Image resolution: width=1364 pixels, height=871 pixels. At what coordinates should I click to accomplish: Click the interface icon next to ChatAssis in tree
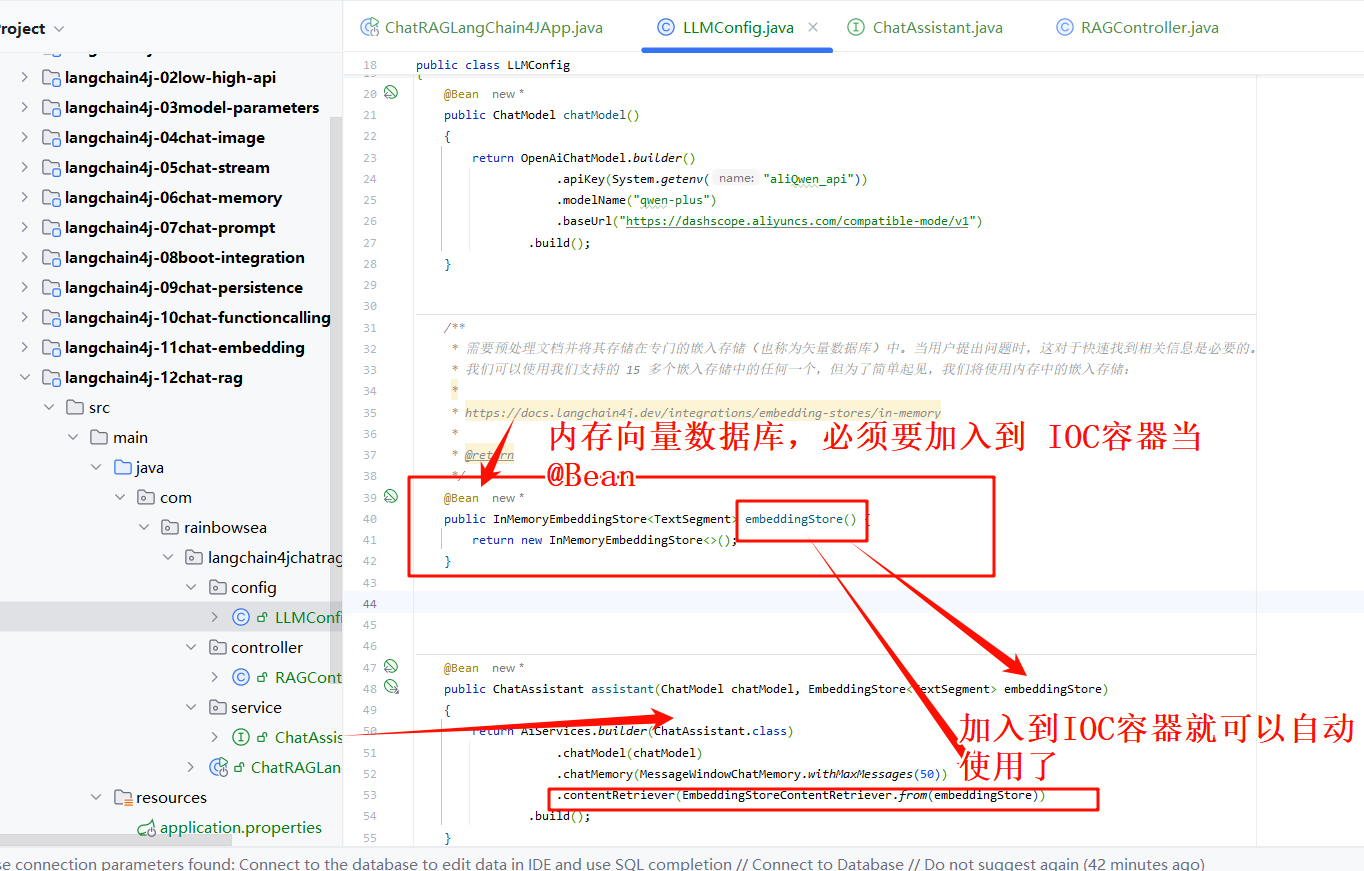click(x=240, y=737)
